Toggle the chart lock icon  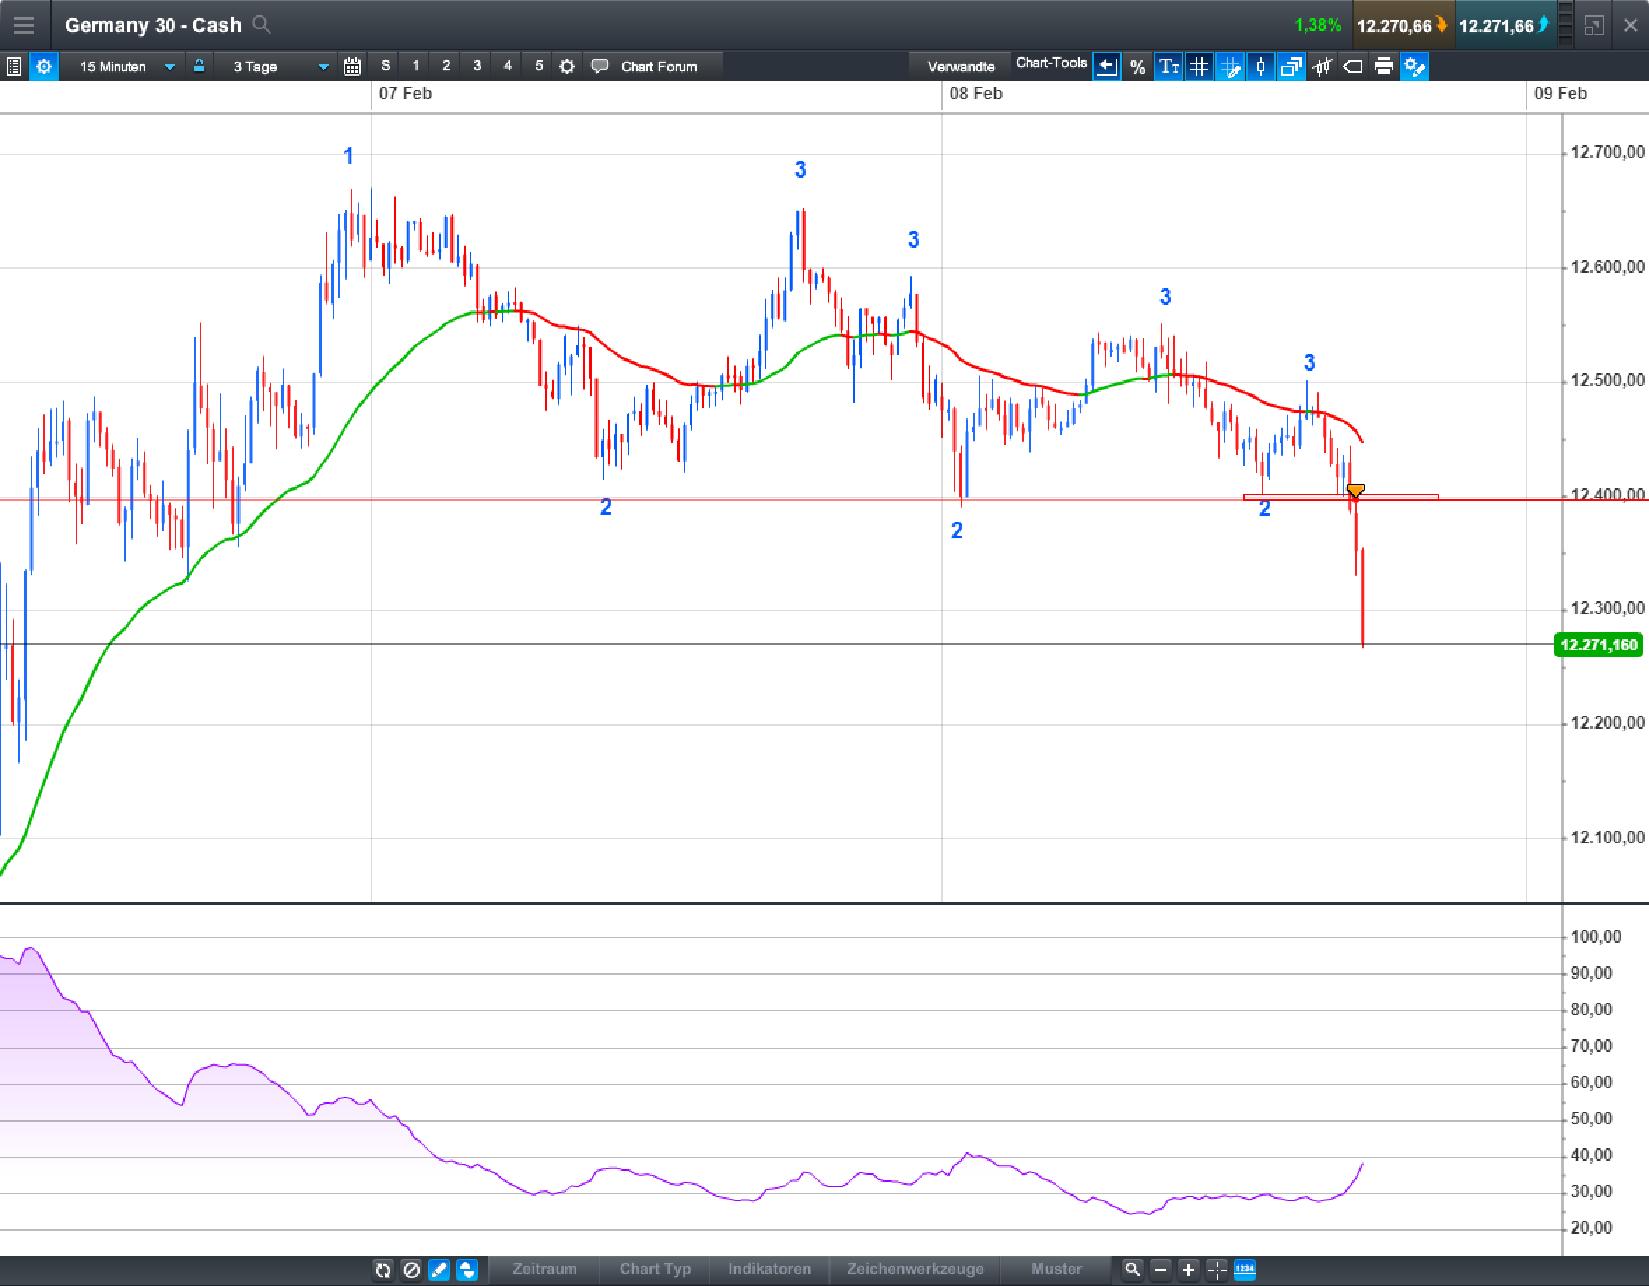click(x=199, y=66)
